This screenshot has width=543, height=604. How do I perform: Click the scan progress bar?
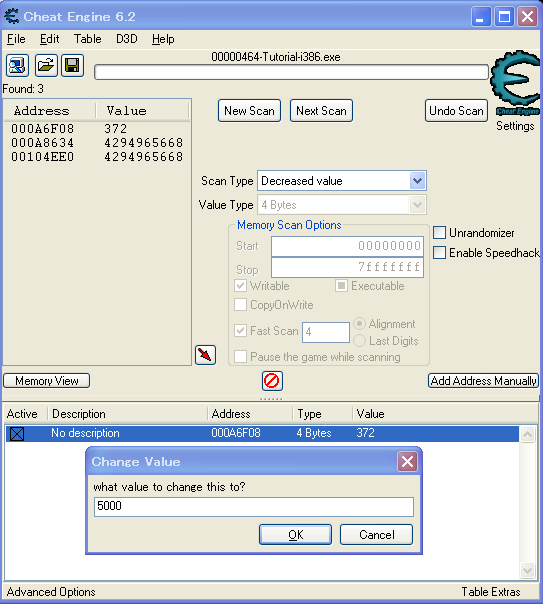tap(292, 72)
